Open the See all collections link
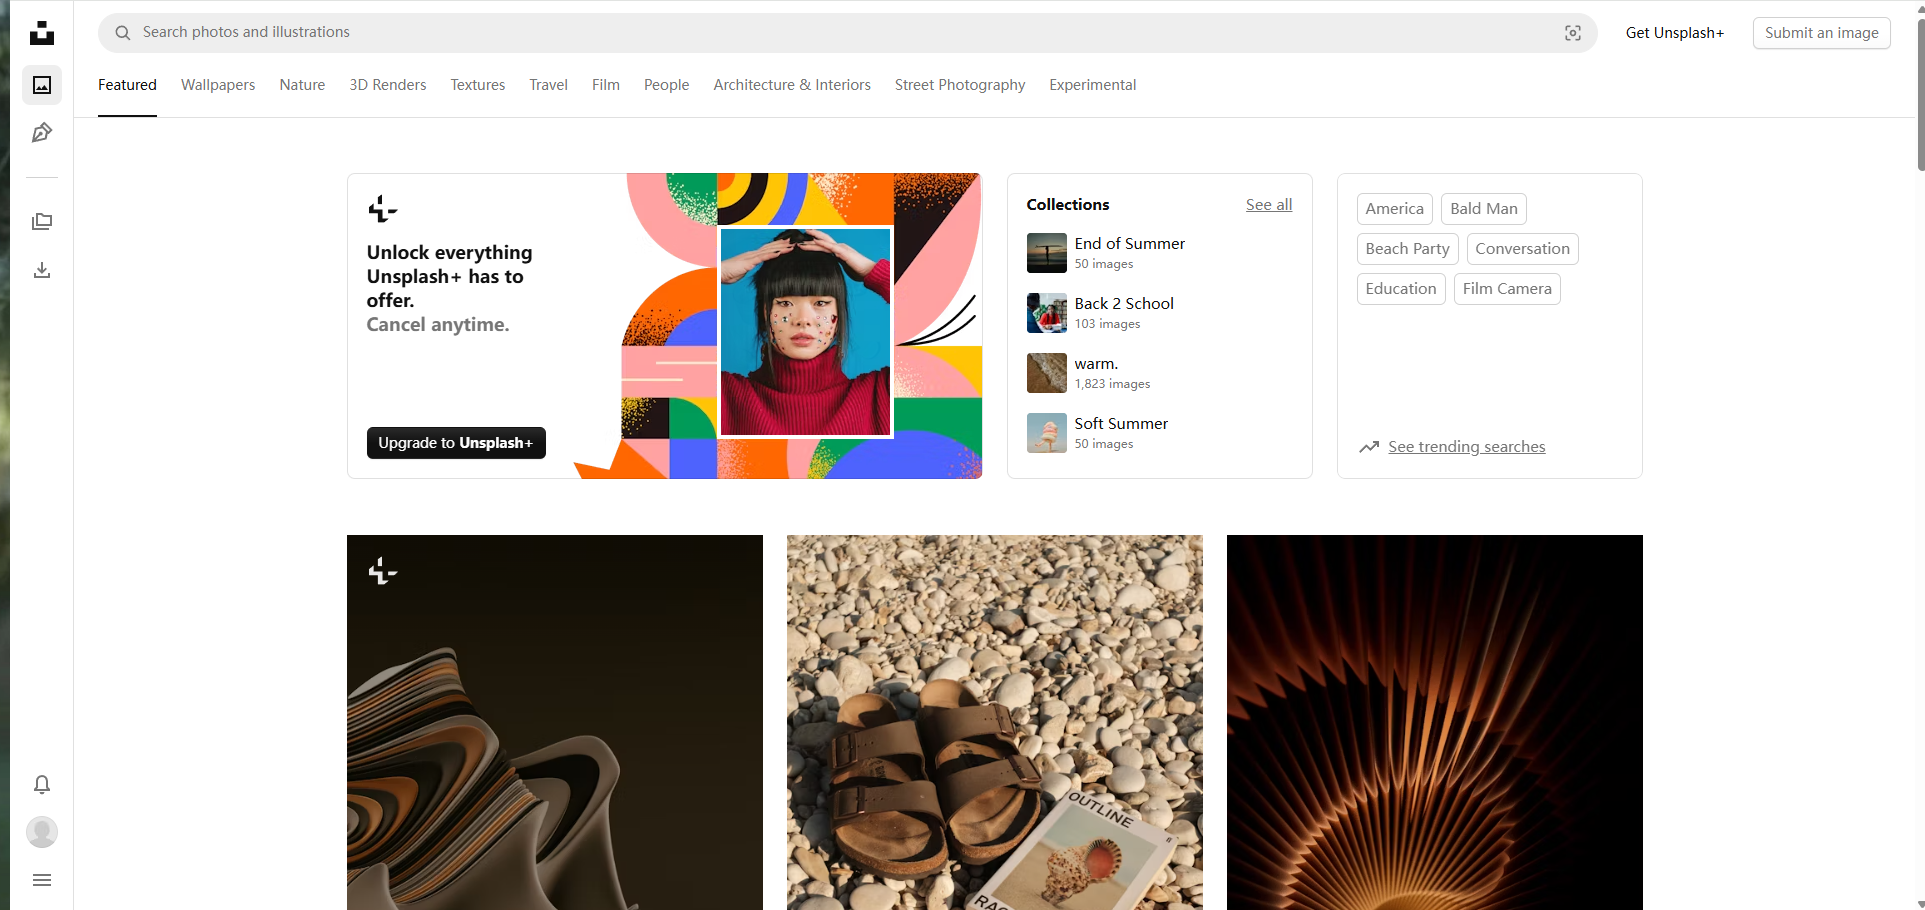 coord(1268,204)
